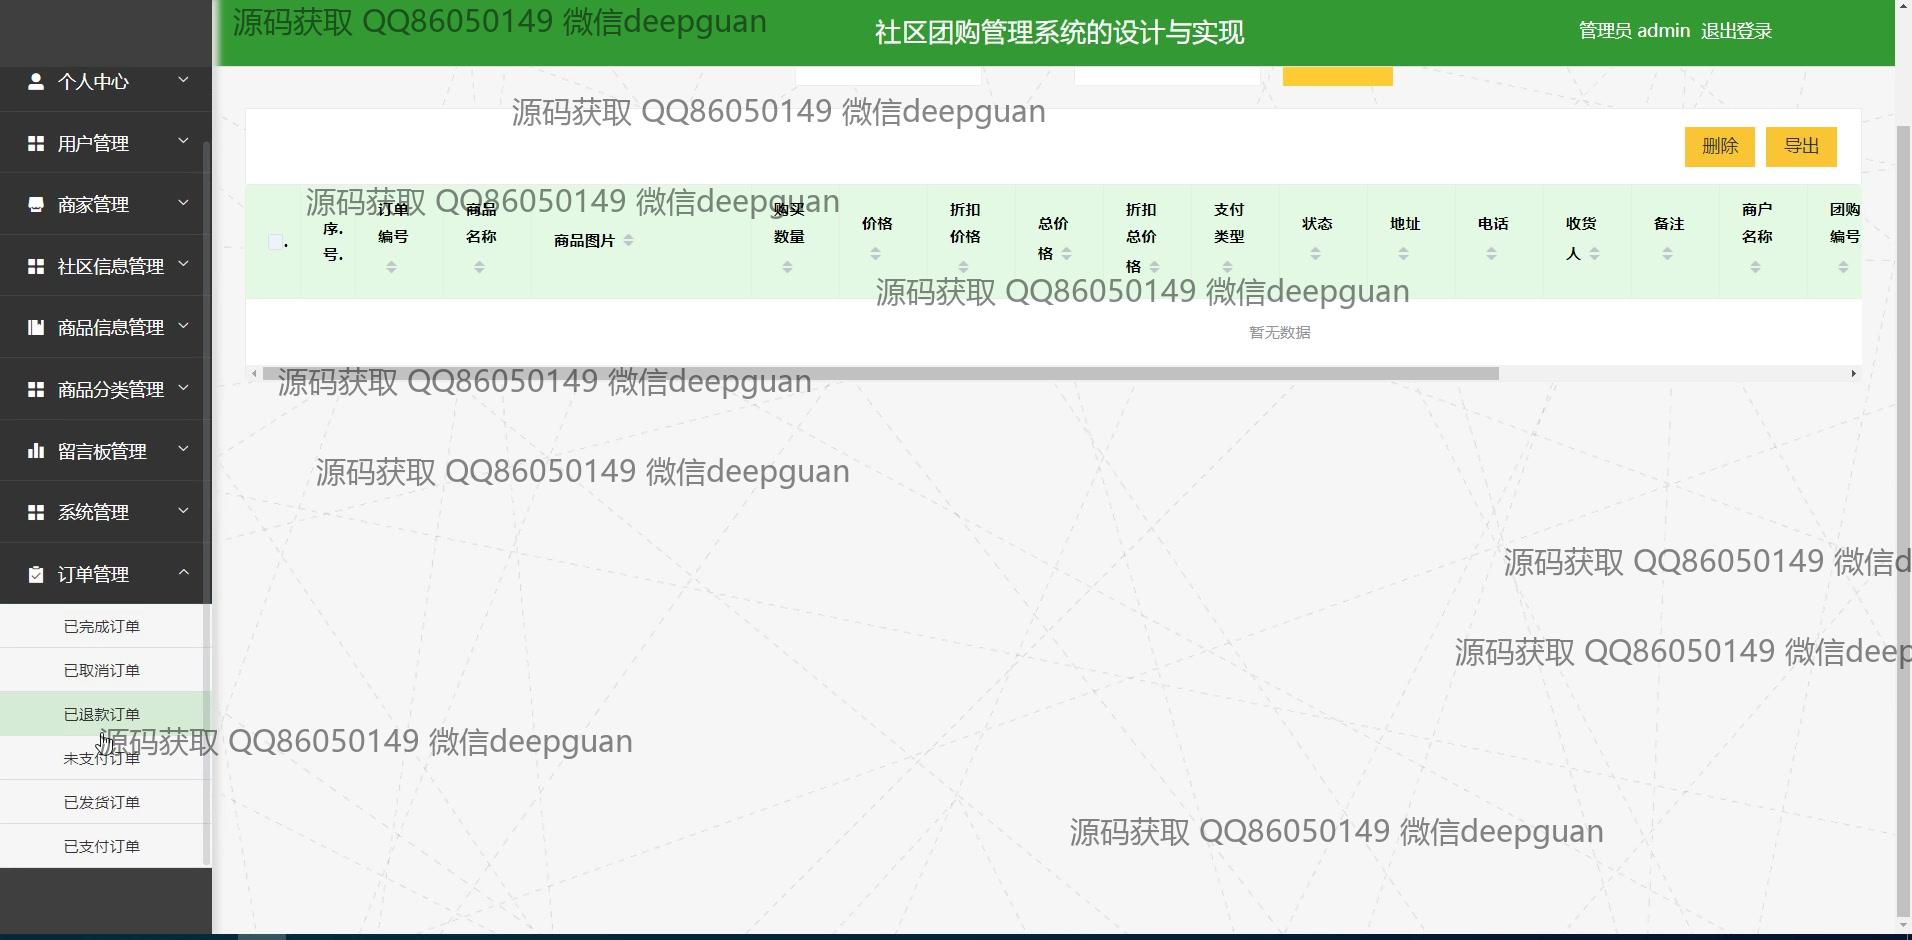Click the bar chart icon beside 留言板管理

coord(36,451)
